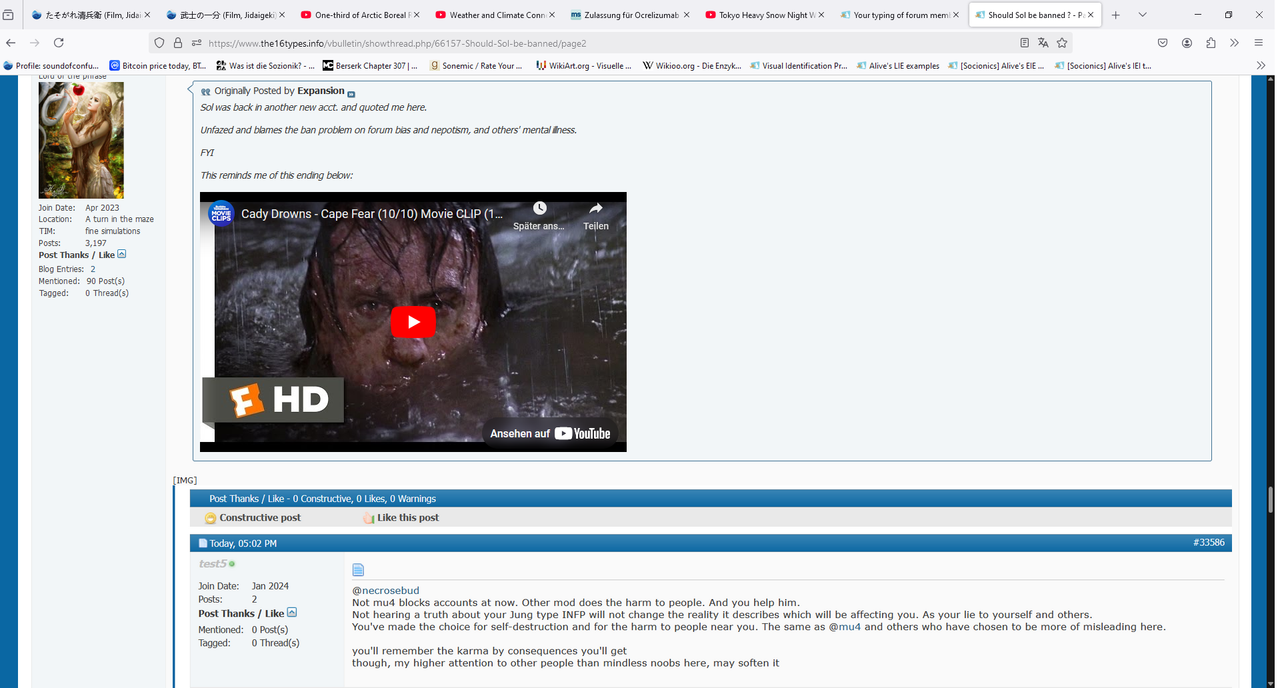Click the watch later clock icon
Screen dimensions: 1280x688
click(540, 208)
